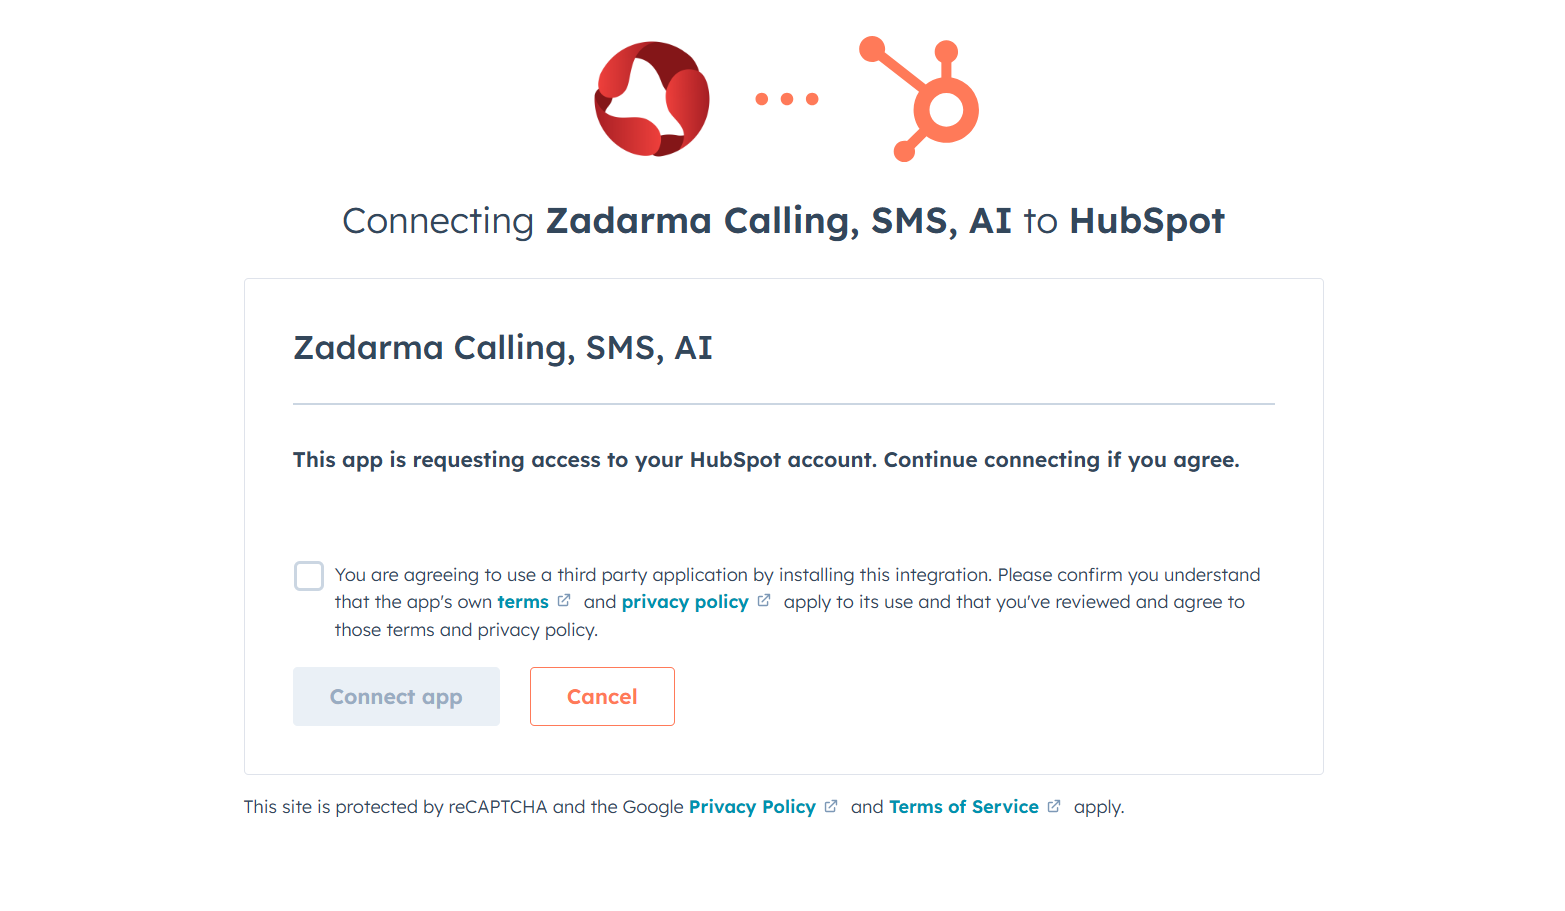The height and width of the screenshot is (911, 1565).
Task: Open the app's terms link
Action: (525, 601)
